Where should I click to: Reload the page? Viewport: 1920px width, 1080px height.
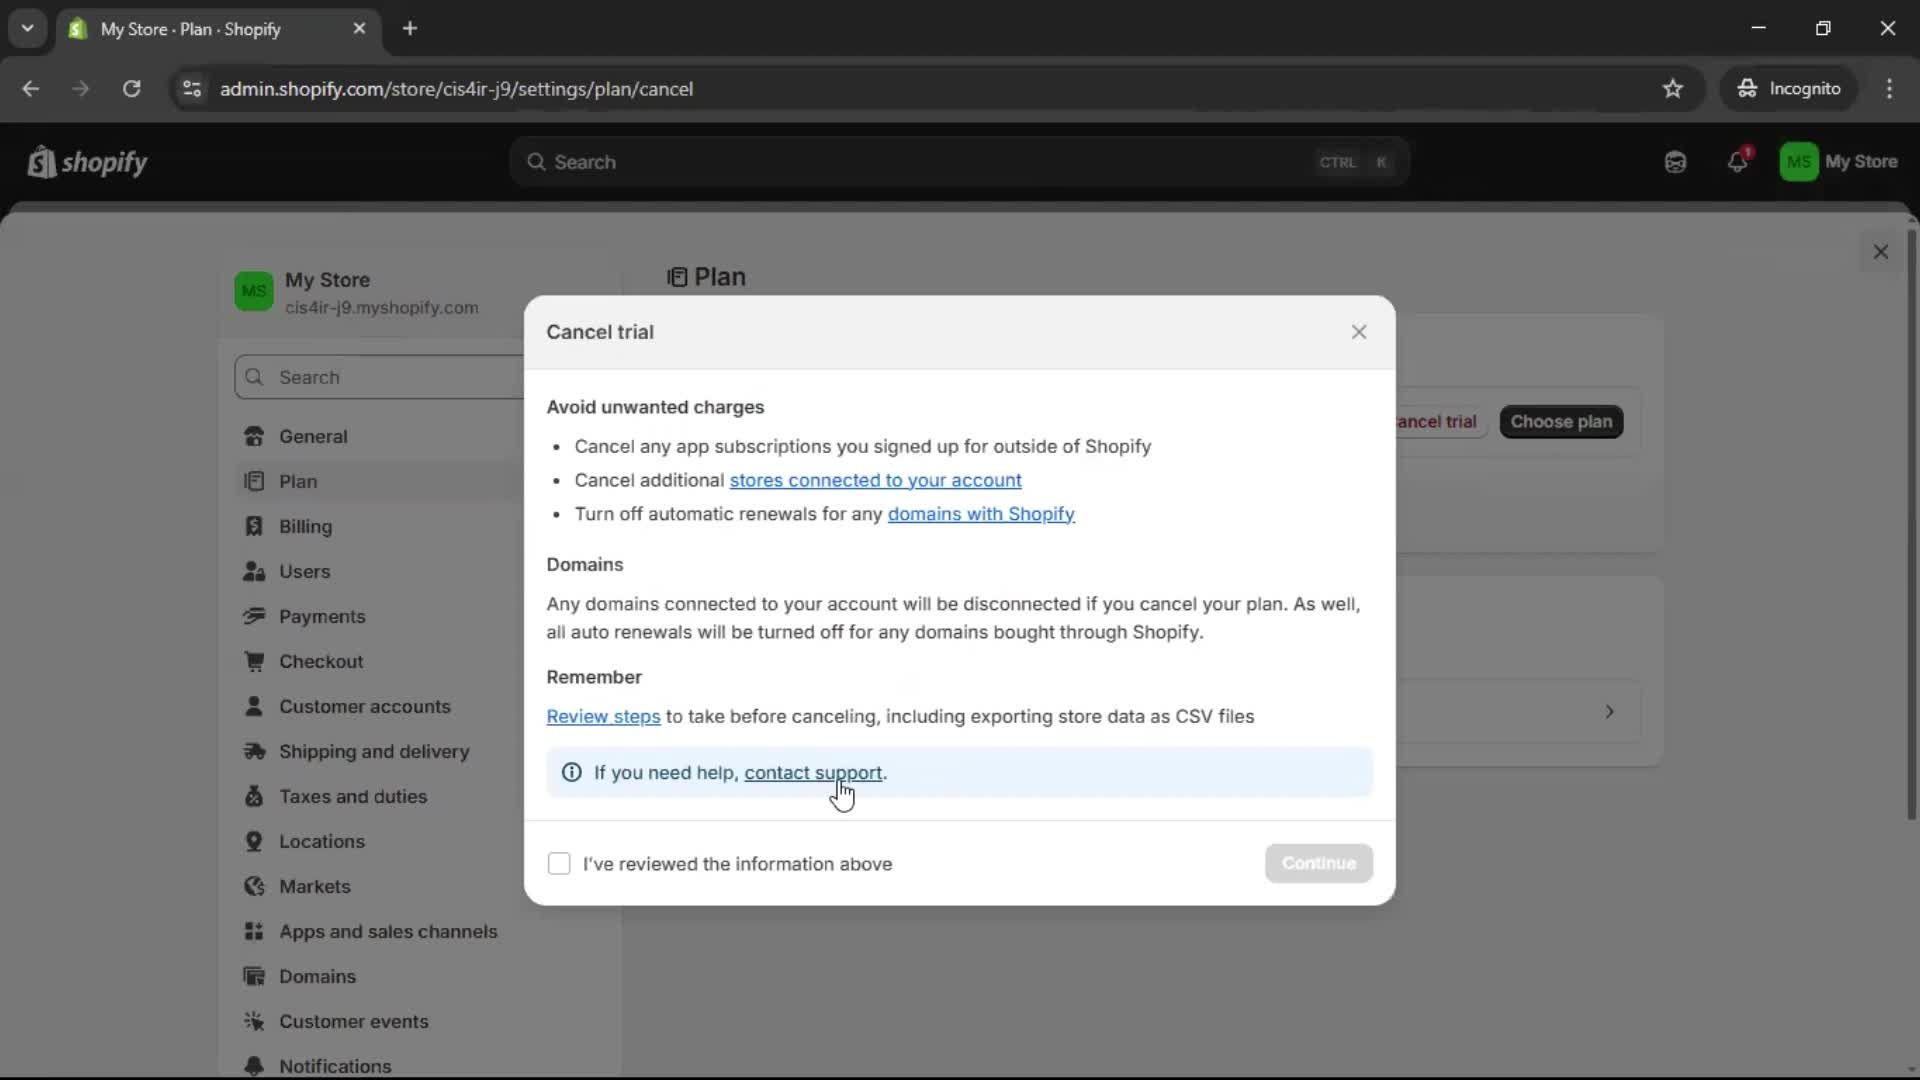tap(131, 89)
